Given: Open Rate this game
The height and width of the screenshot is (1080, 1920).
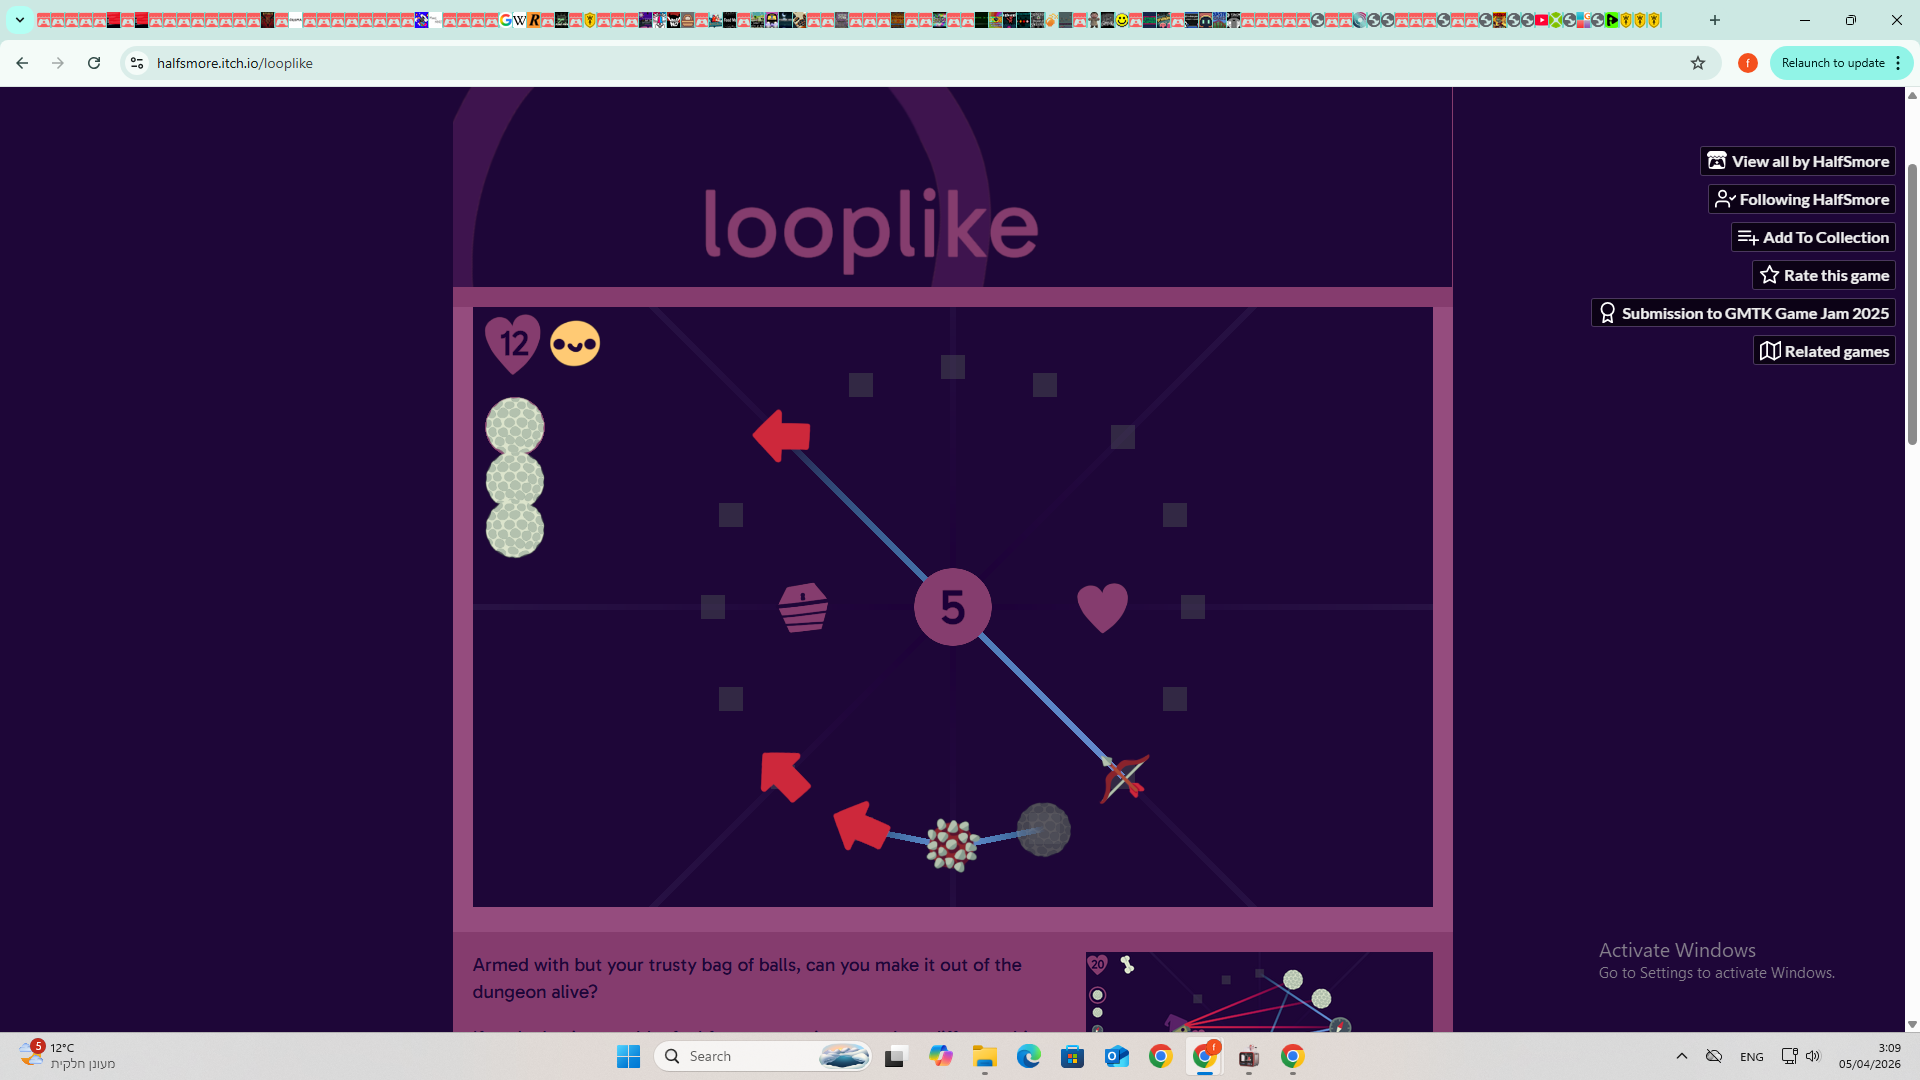Looking at the screenshot, I should [1824, 275].
